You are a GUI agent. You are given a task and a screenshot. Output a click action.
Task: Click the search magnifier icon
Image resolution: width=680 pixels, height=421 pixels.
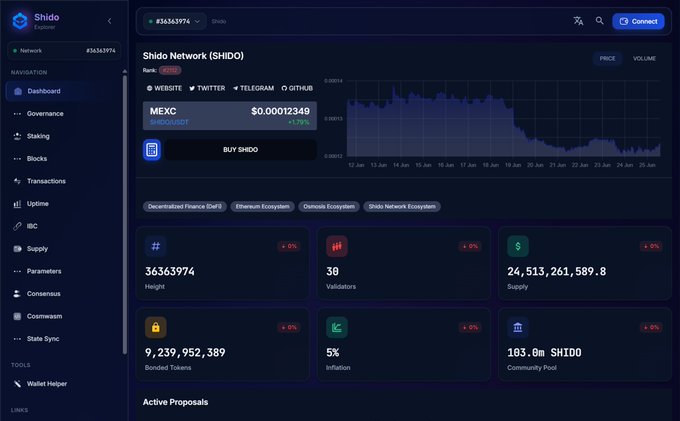599,21
